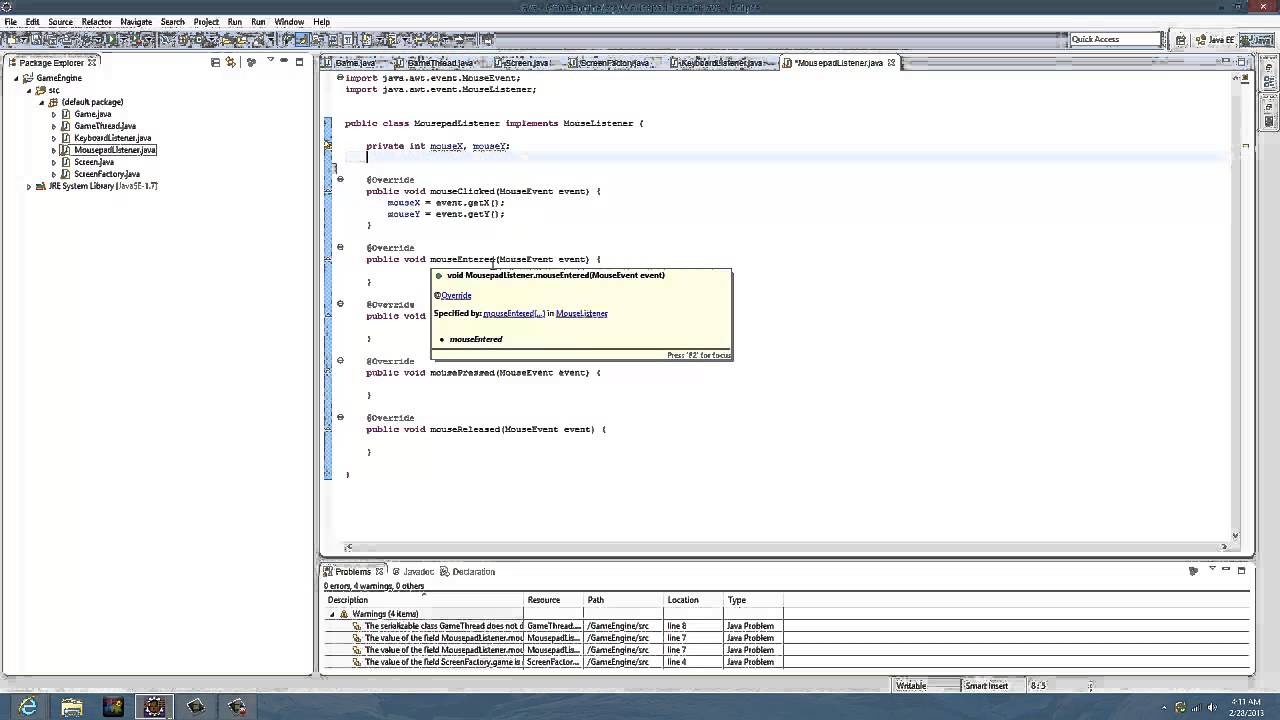Open the Project menu
The image size is (1280, 720).
tap(206, 22)
